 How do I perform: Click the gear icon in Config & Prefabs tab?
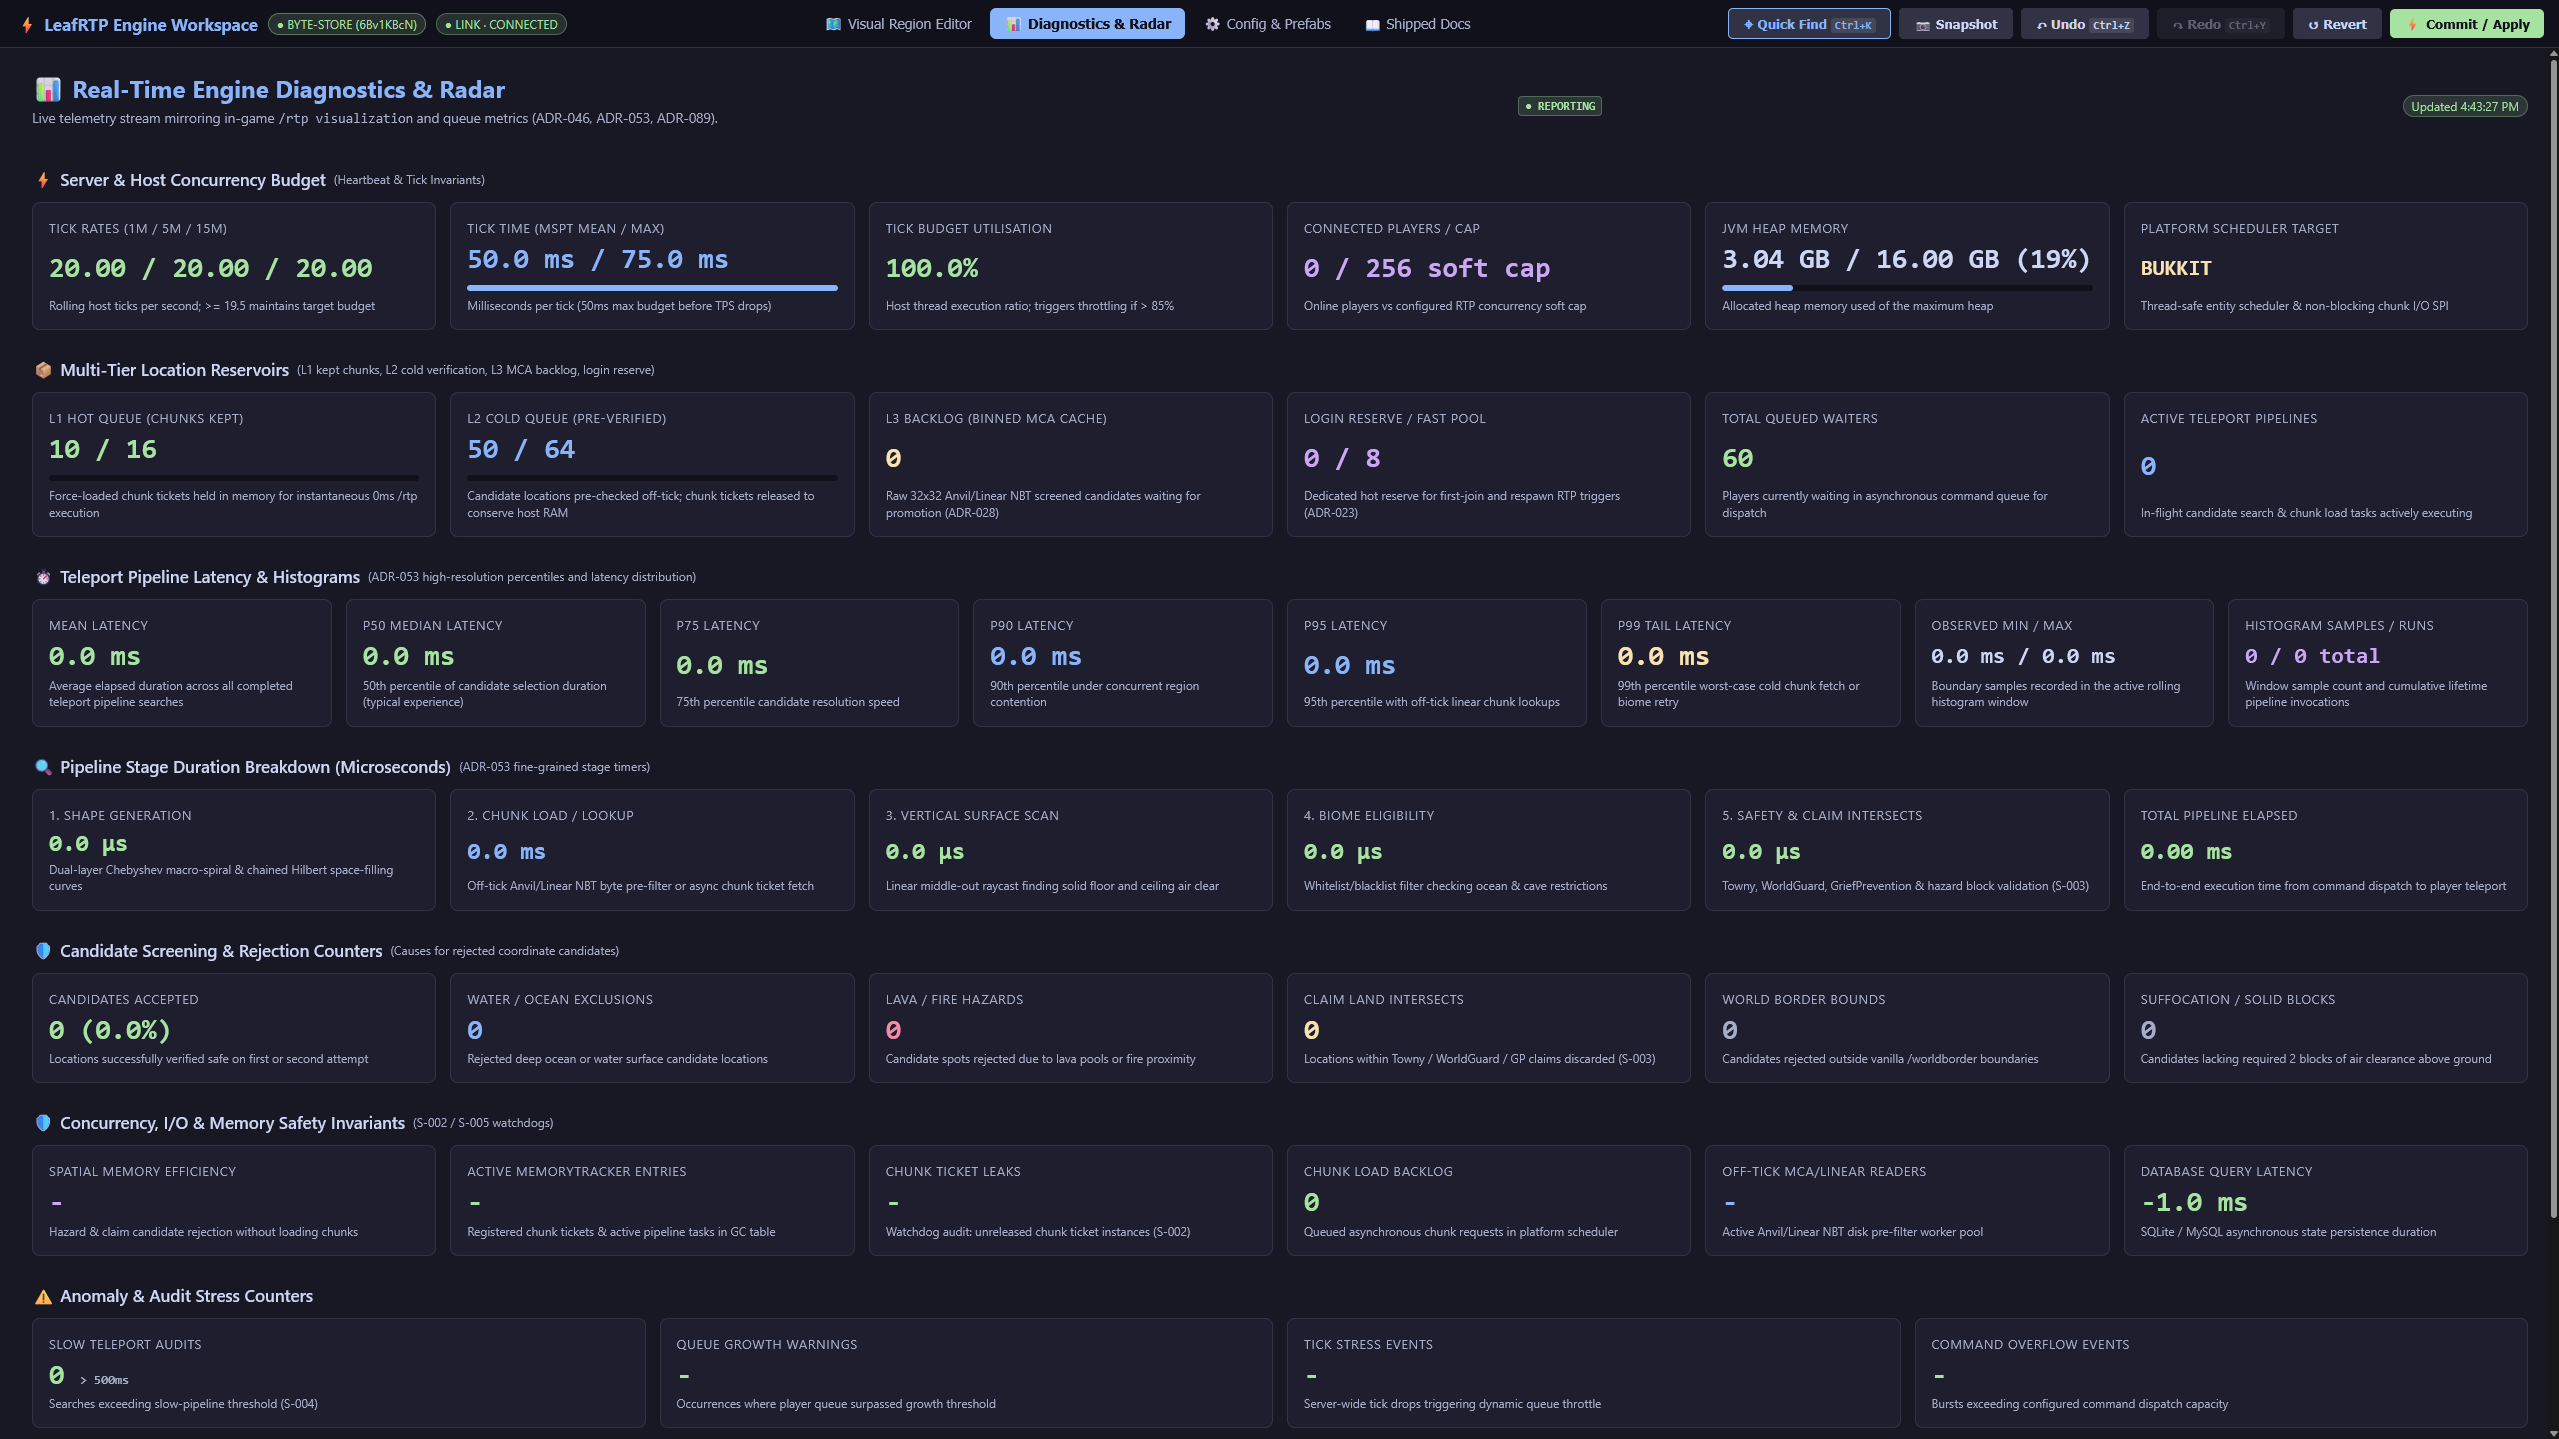coord(1212,24)
